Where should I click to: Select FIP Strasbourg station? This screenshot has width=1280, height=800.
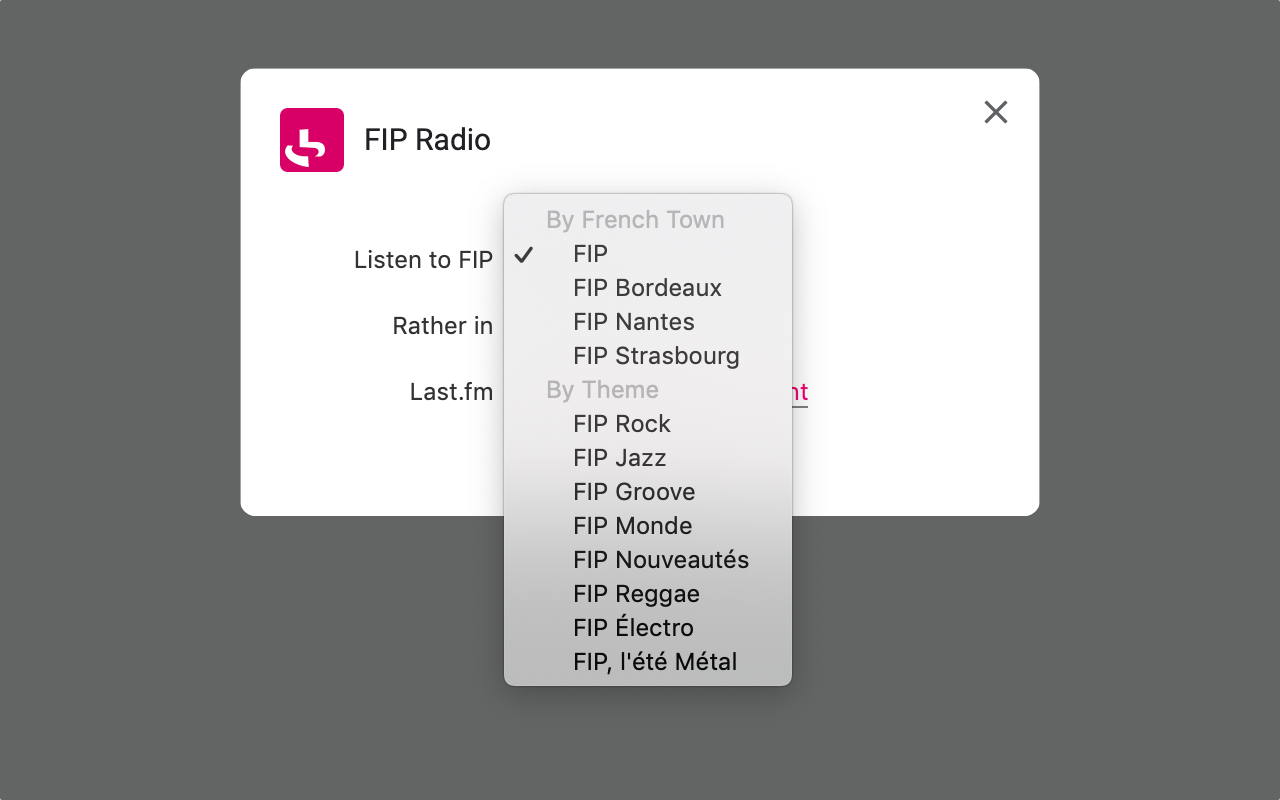tap(656, 356)
